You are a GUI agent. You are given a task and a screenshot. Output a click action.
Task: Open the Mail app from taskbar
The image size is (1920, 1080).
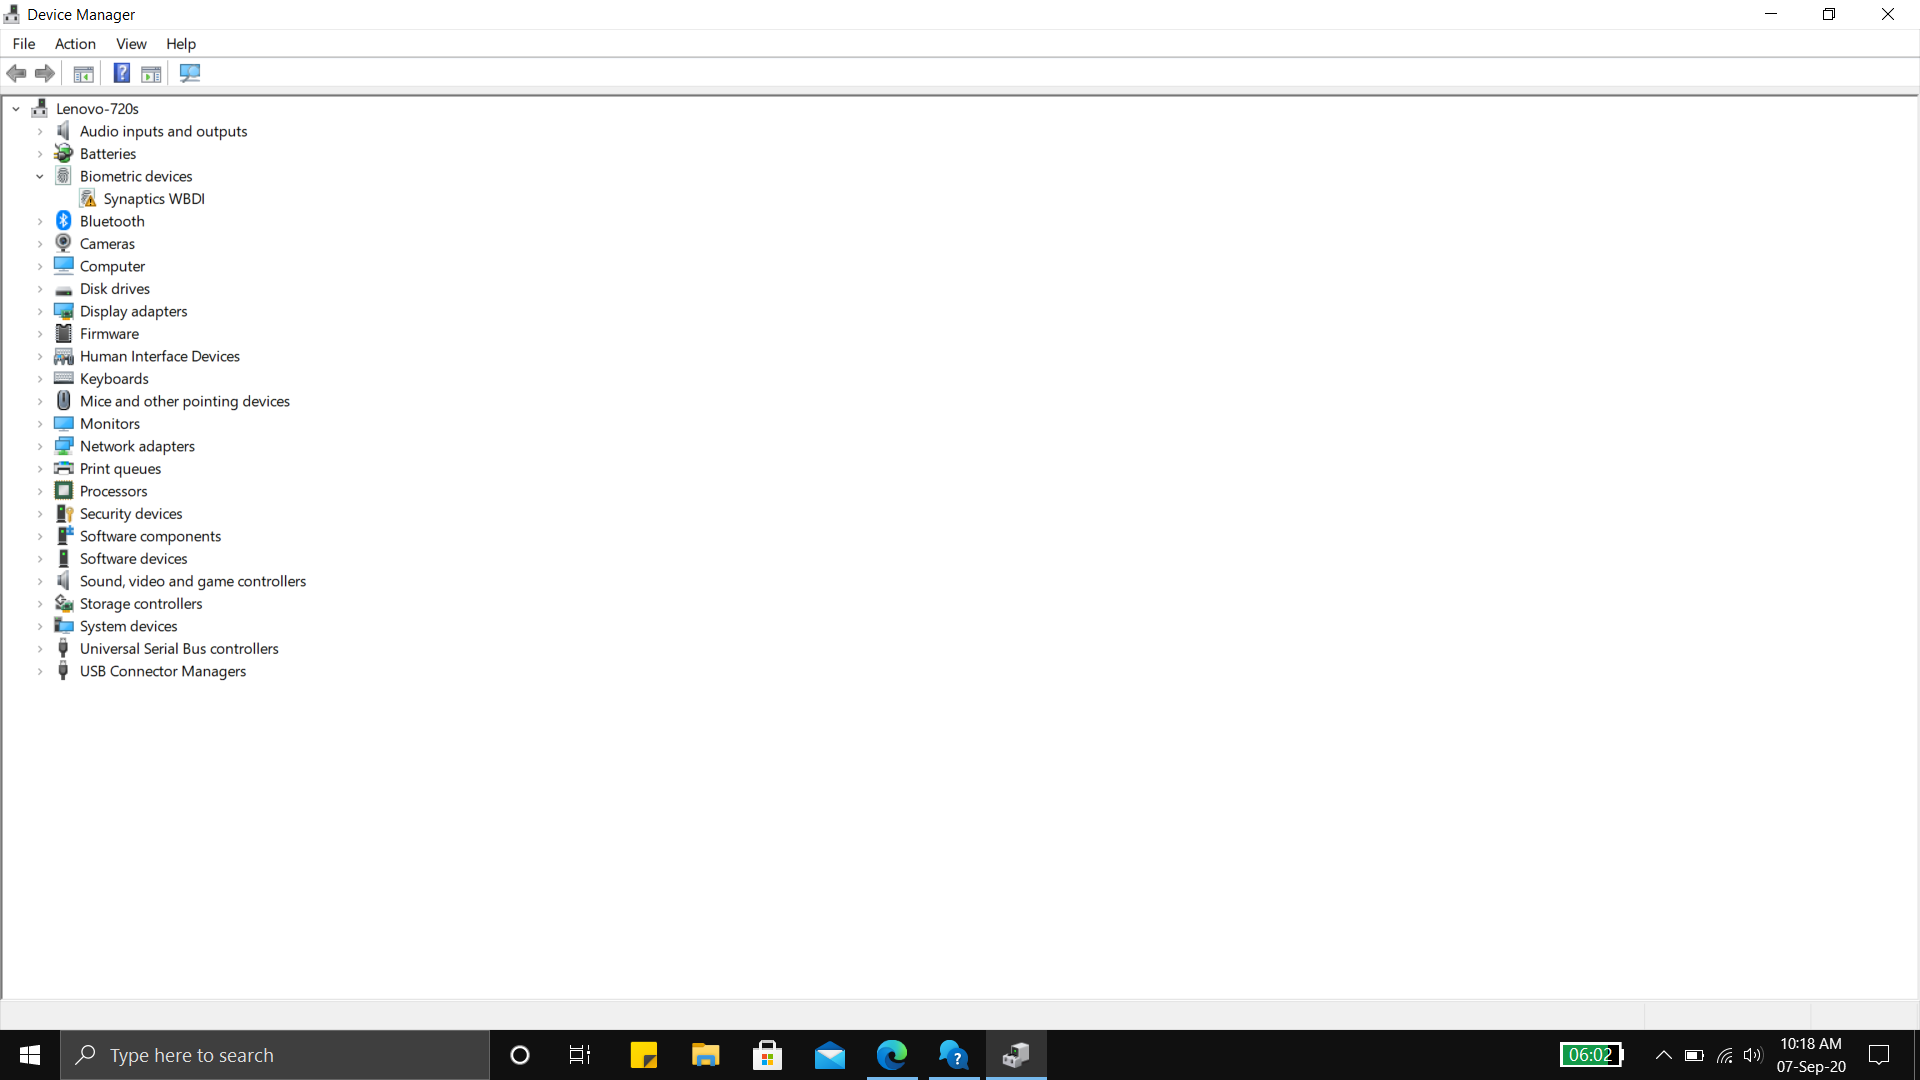point(829,1055)
